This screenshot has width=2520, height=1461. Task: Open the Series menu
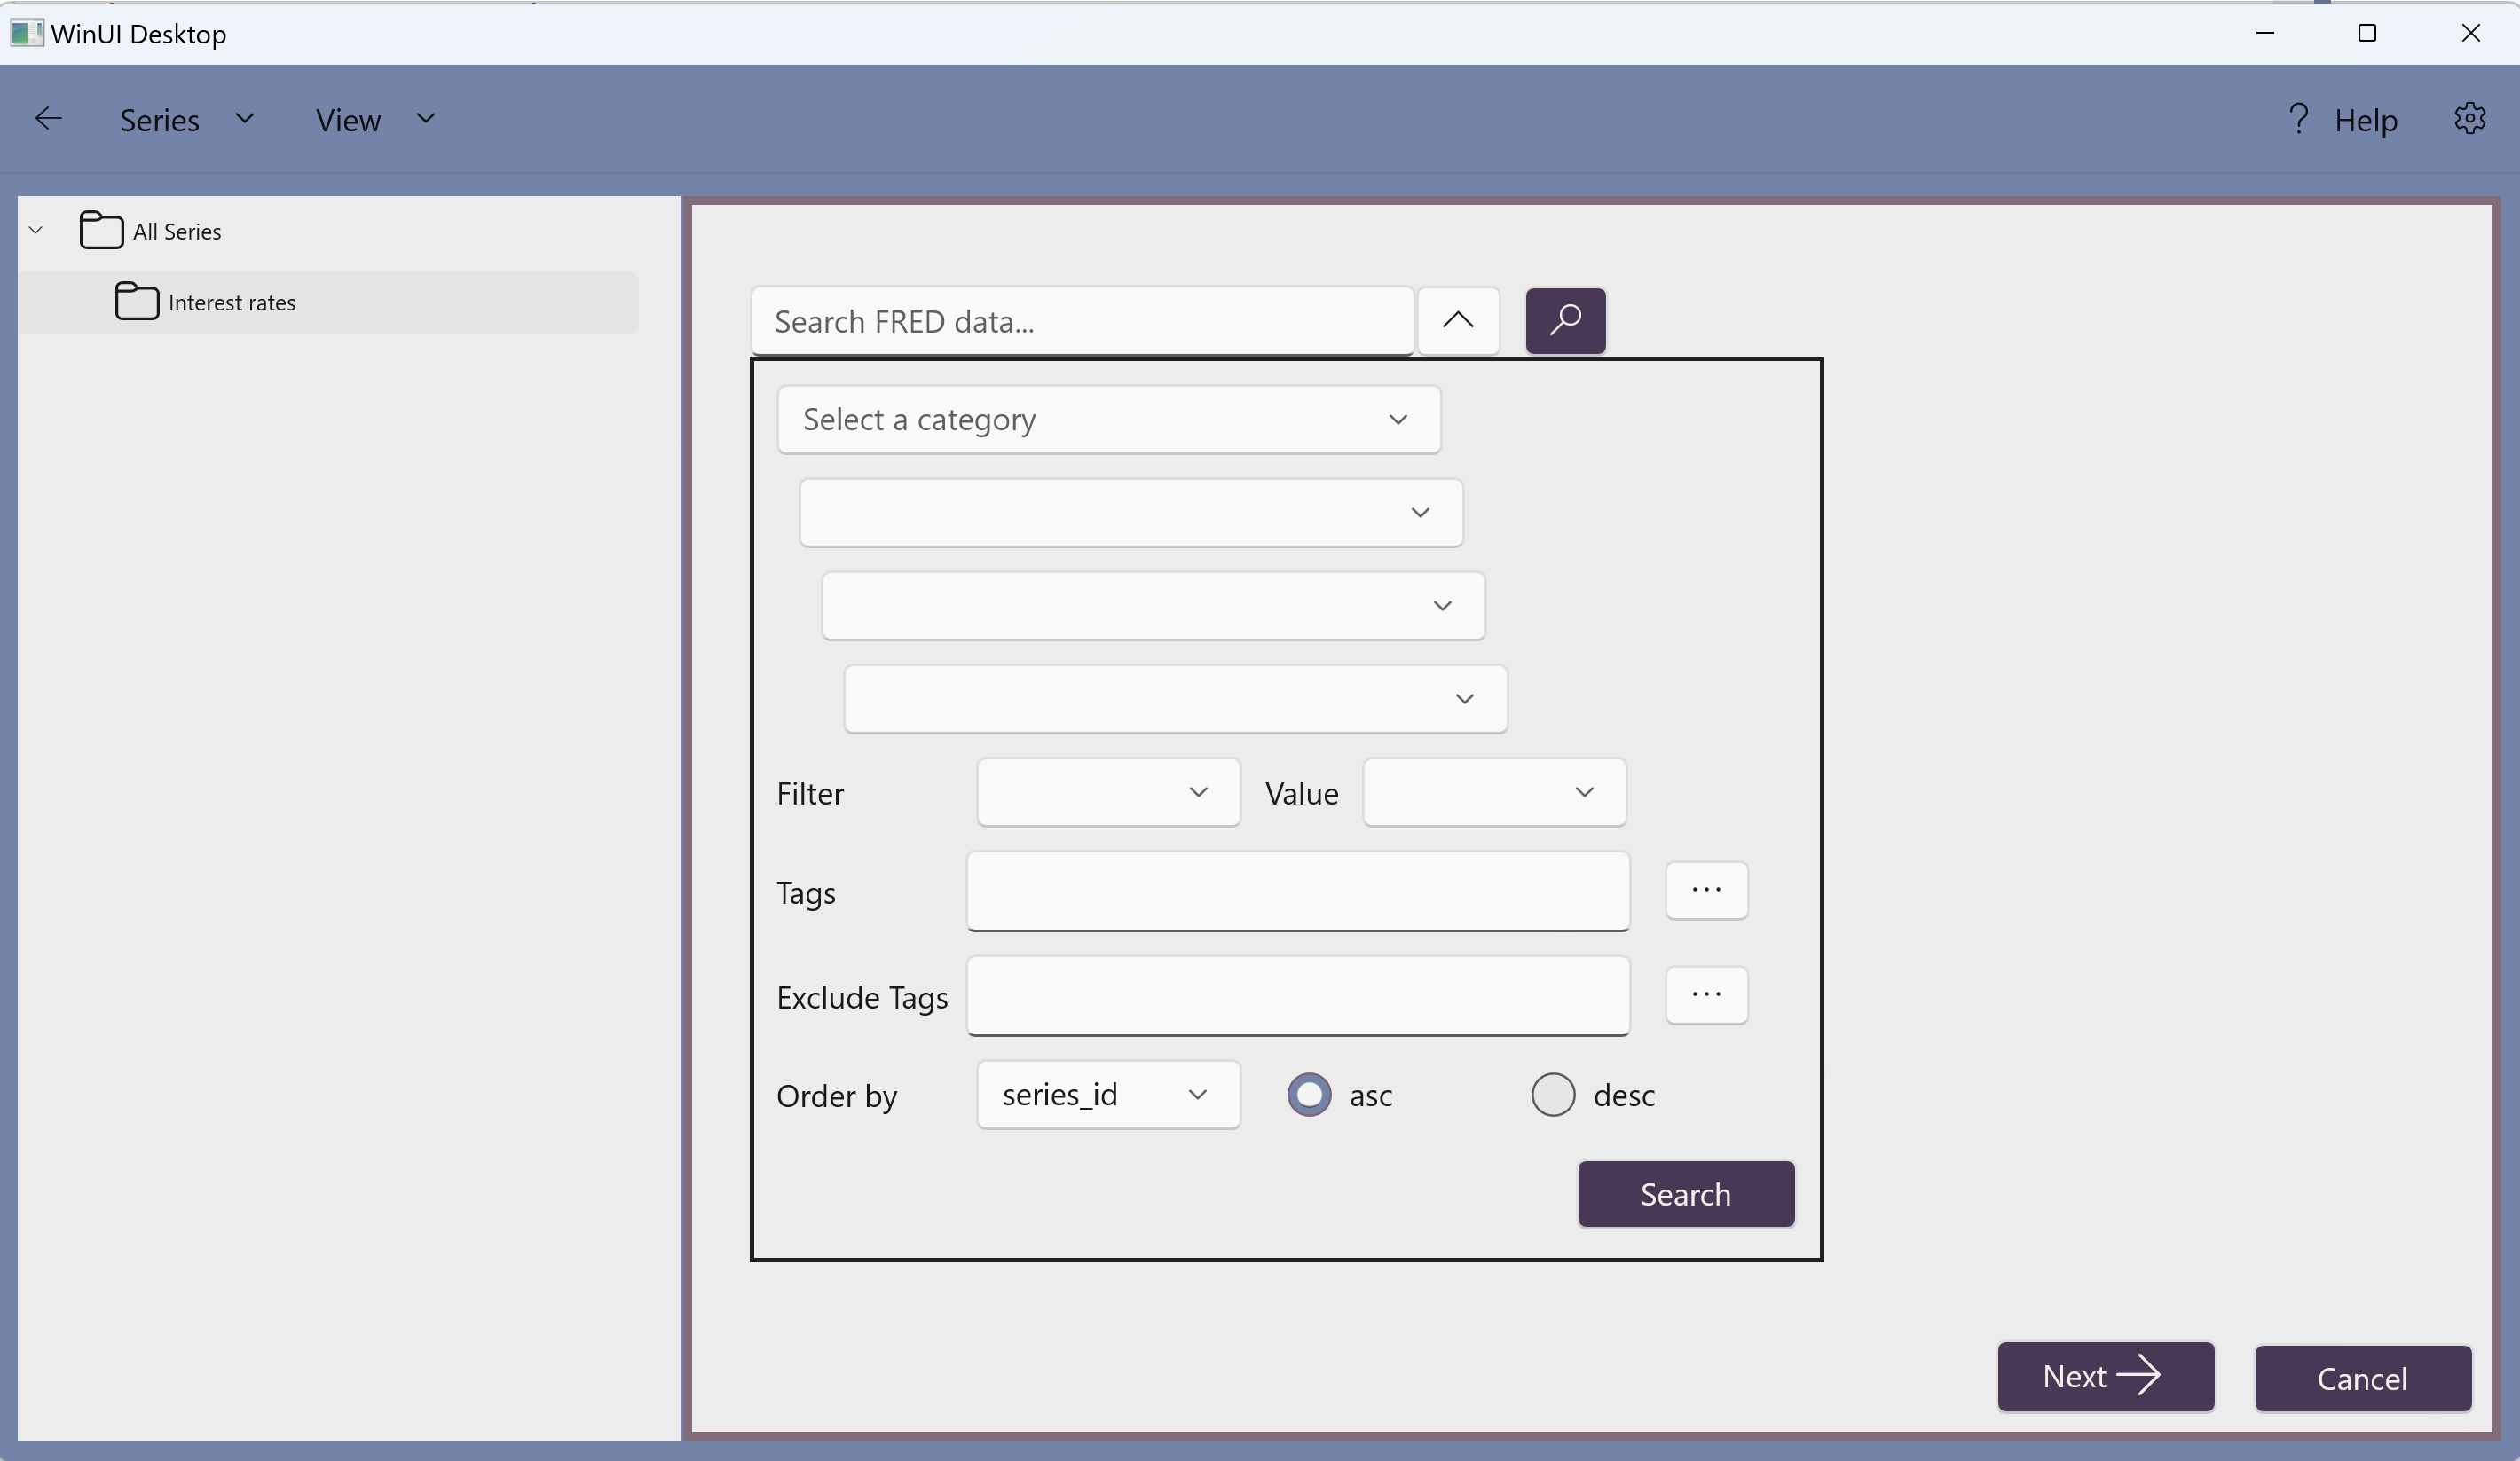186,120
